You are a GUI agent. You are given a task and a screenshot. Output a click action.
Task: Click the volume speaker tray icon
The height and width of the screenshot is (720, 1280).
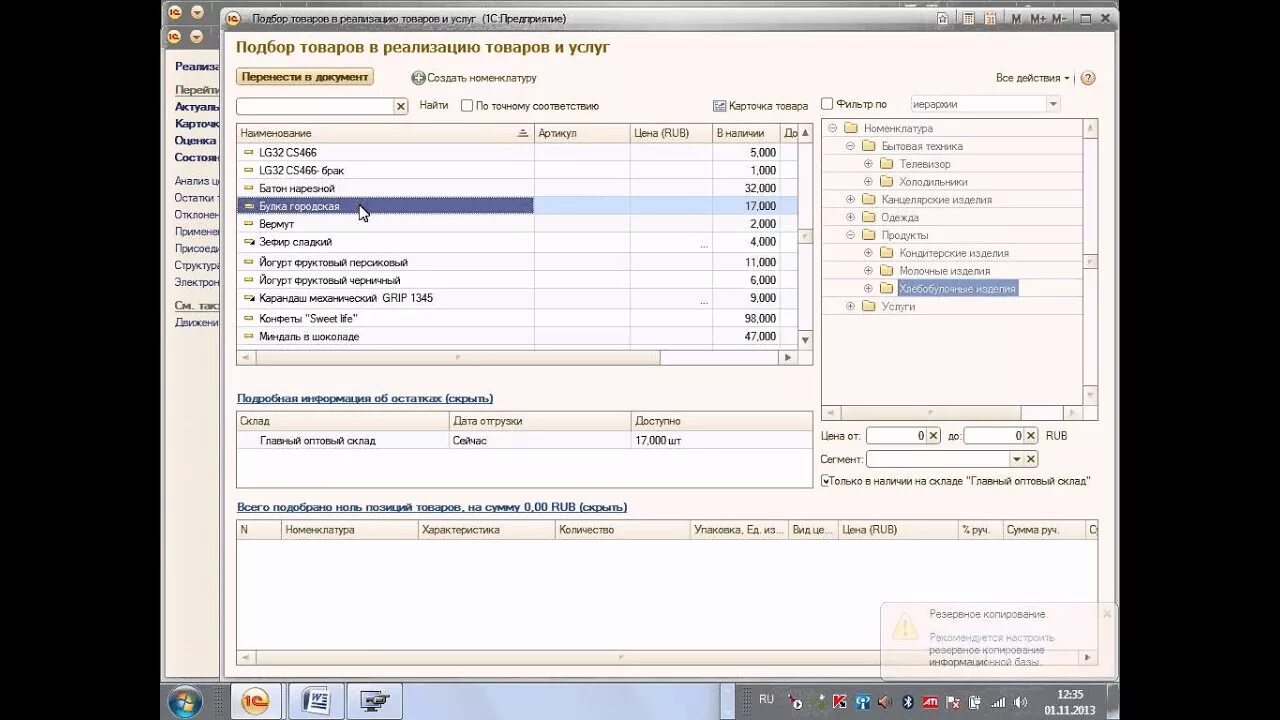coord(1018,702)
